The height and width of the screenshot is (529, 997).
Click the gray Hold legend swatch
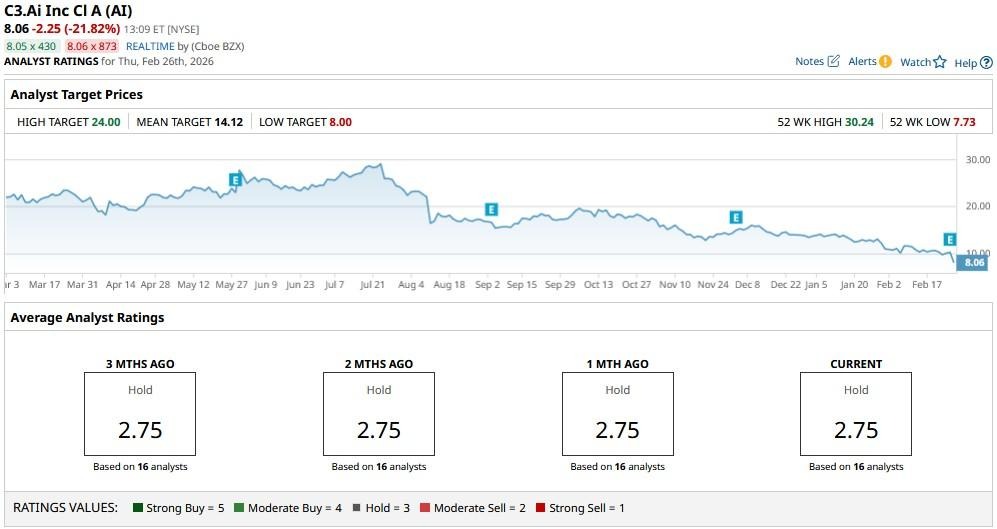coord(356,507)
